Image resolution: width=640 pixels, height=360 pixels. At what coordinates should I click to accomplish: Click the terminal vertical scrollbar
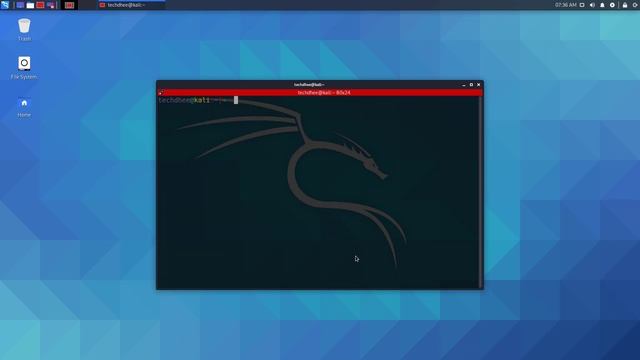point(480,192)
